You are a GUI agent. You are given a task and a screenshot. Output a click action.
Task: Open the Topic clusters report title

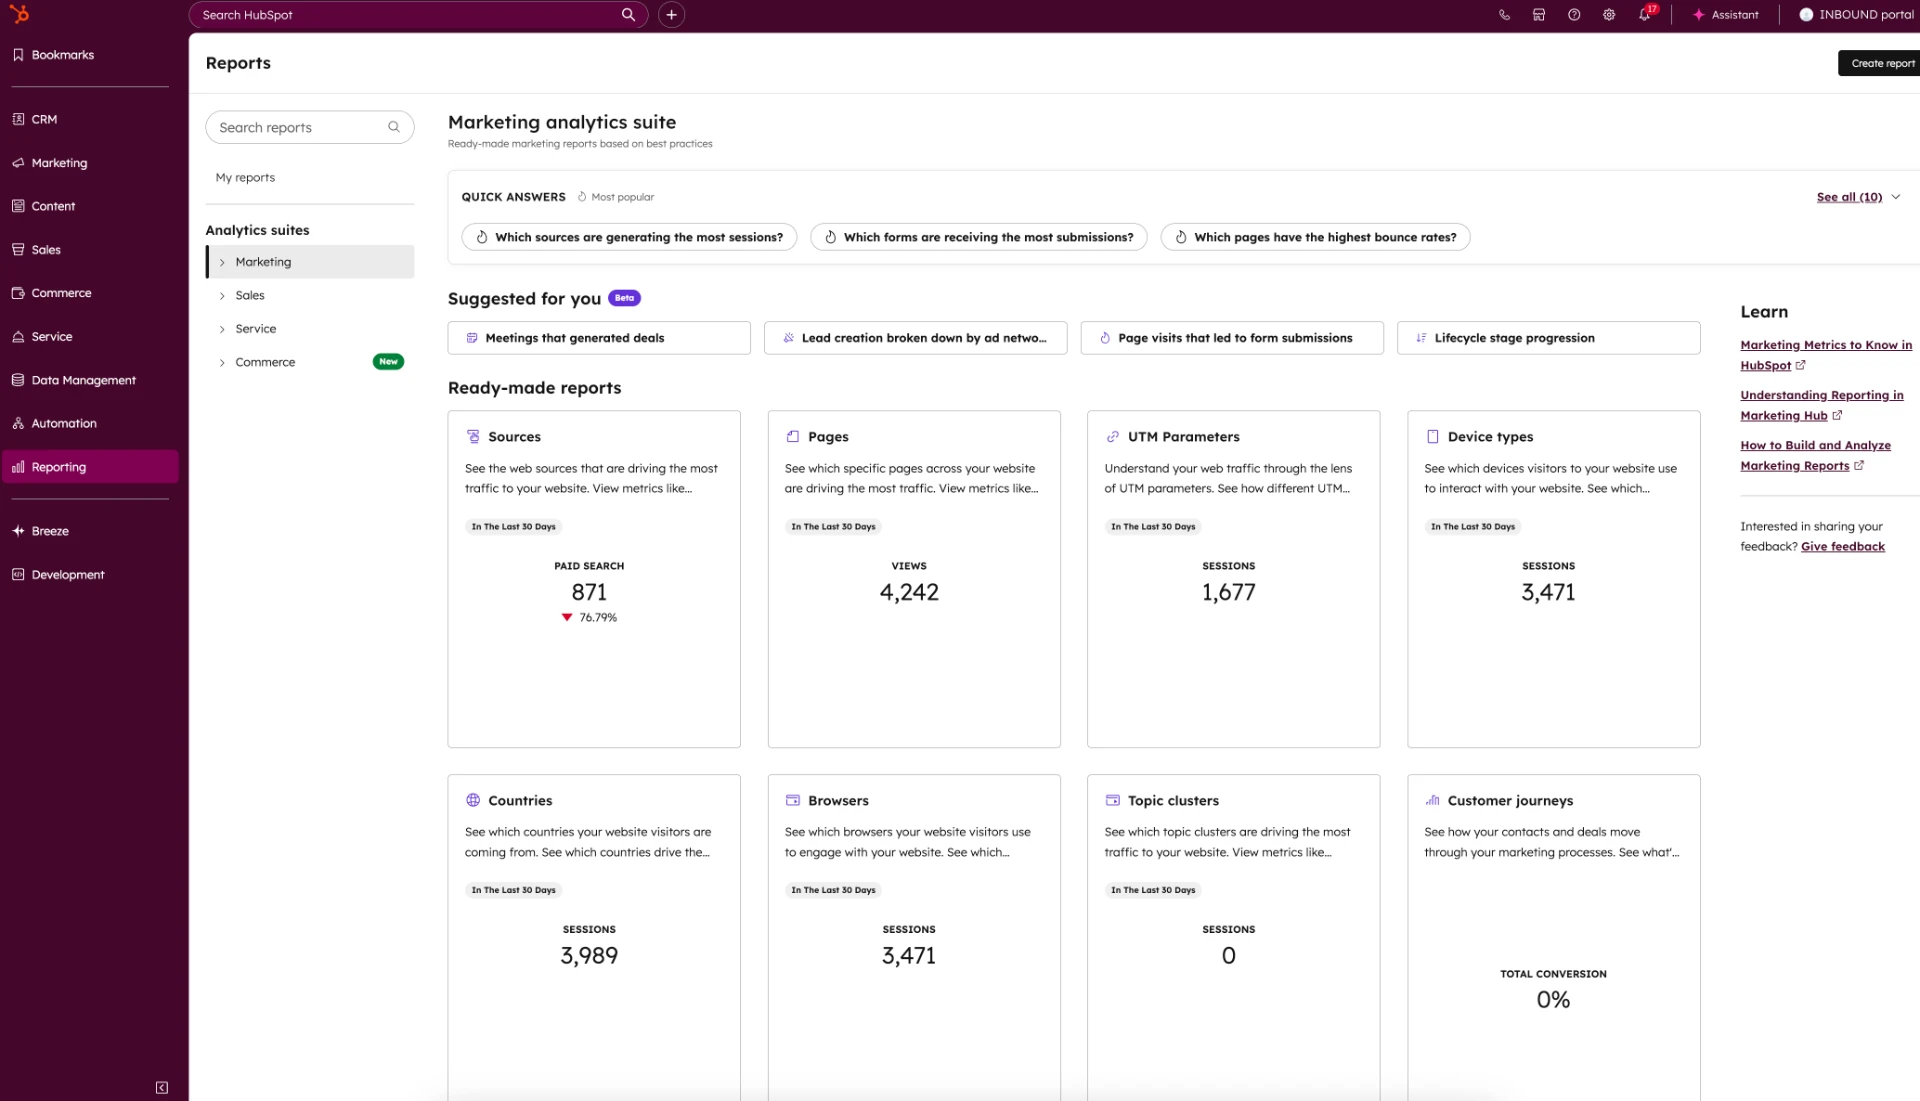pyautogui.click(x=1173, y=801)
